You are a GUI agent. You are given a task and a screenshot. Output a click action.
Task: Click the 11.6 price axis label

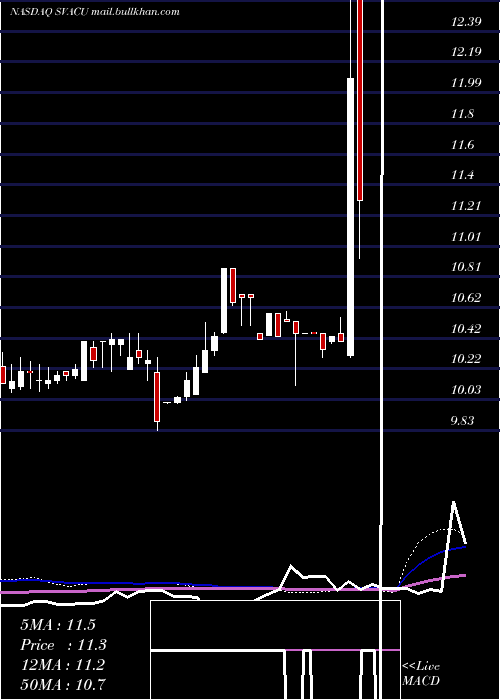(x=462, y=145)
